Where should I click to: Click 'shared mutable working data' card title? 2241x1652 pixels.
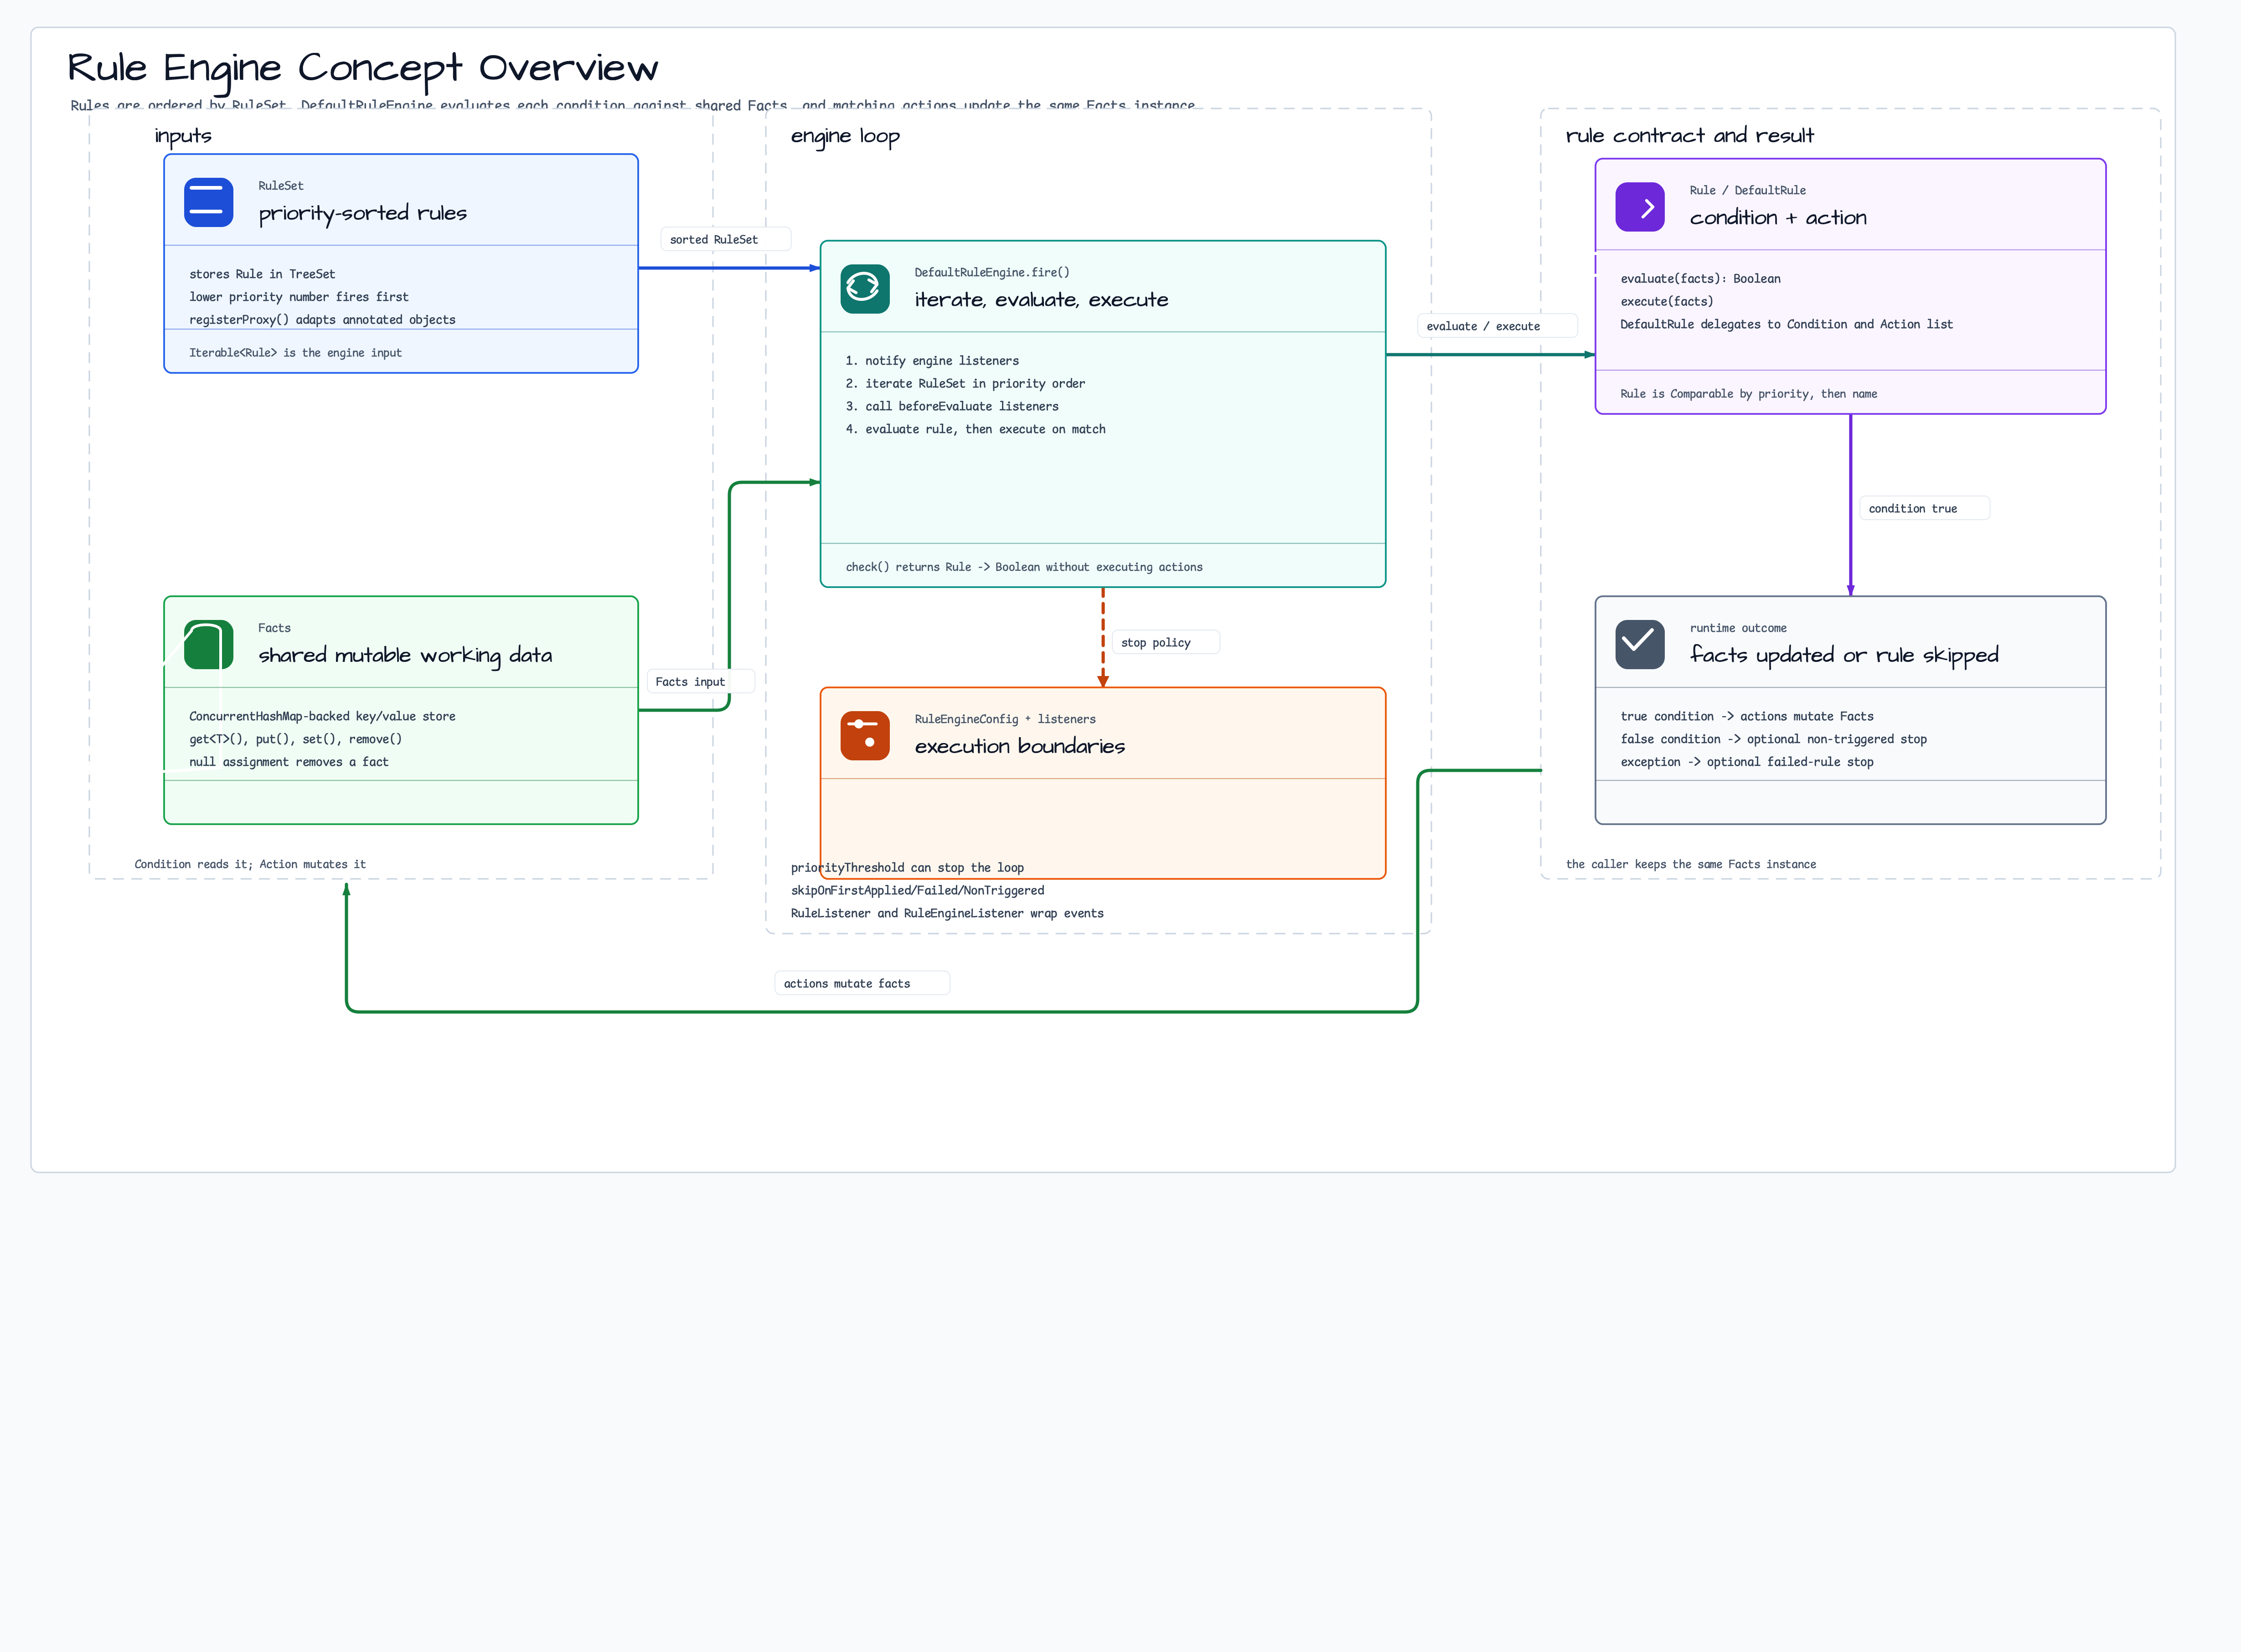coord(405,655)
